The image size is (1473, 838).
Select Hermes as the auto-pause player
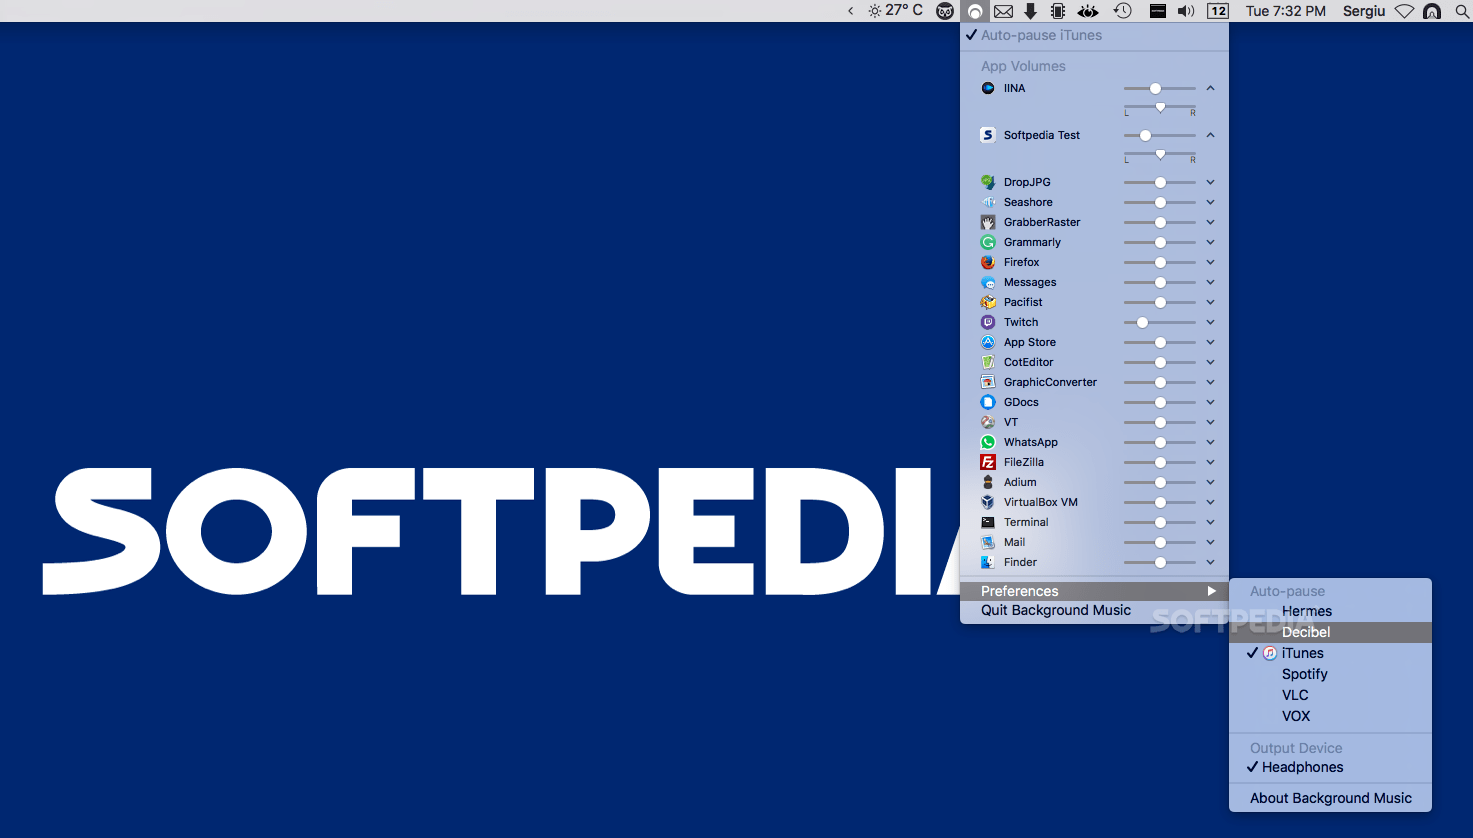[x=1330, y=611]
